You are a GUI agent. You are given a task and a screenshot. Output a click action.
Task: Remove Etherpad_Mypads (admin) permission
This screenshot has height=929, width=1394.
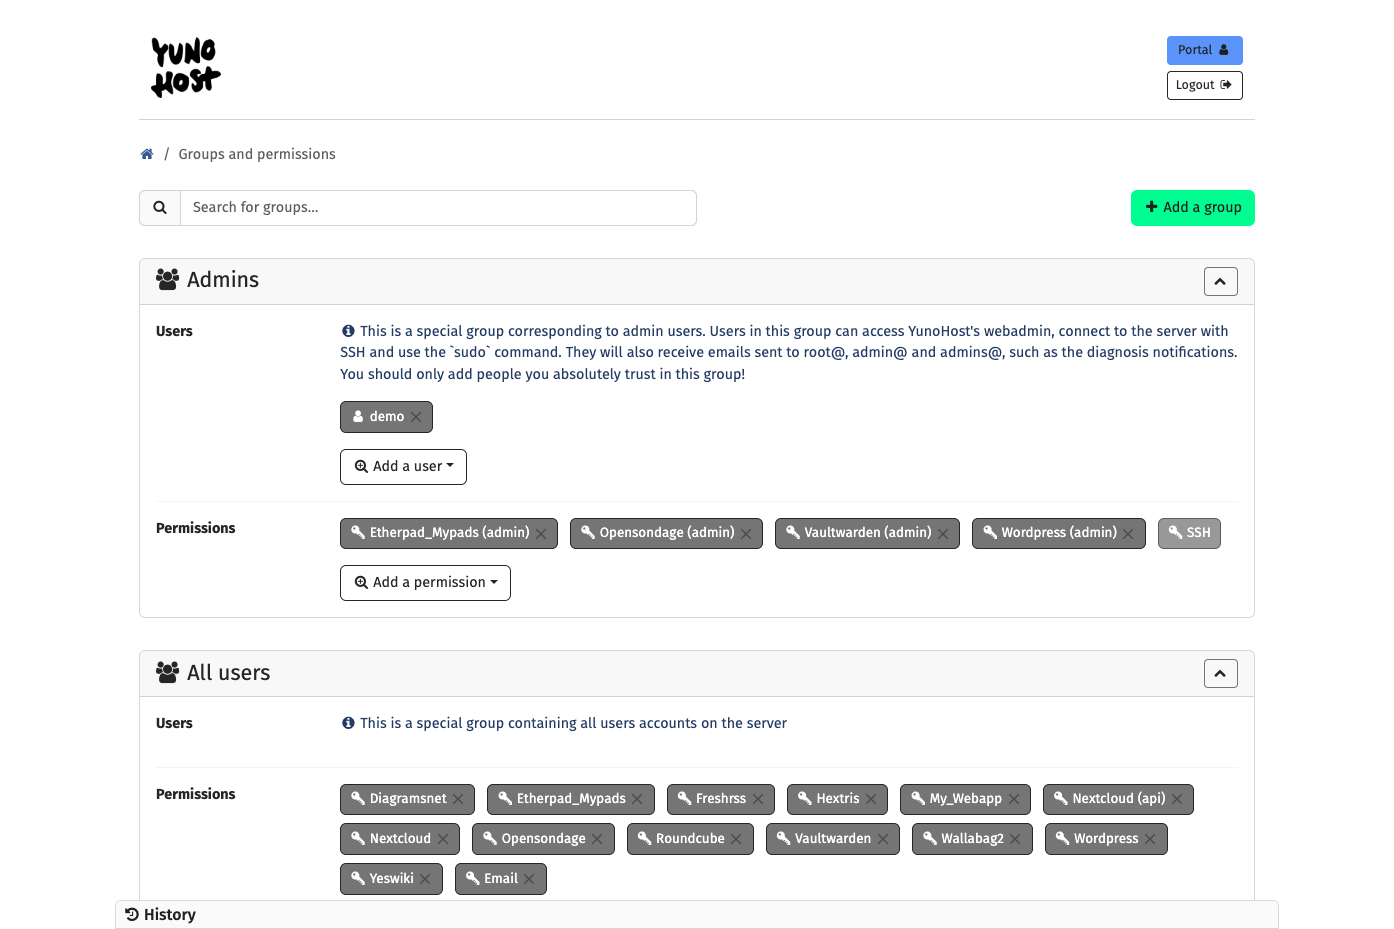tap(541, 534)
